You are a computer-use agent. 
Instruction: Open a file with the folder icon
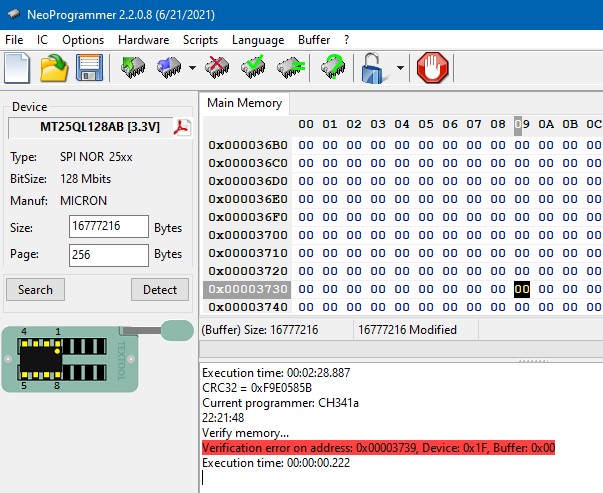54,68
